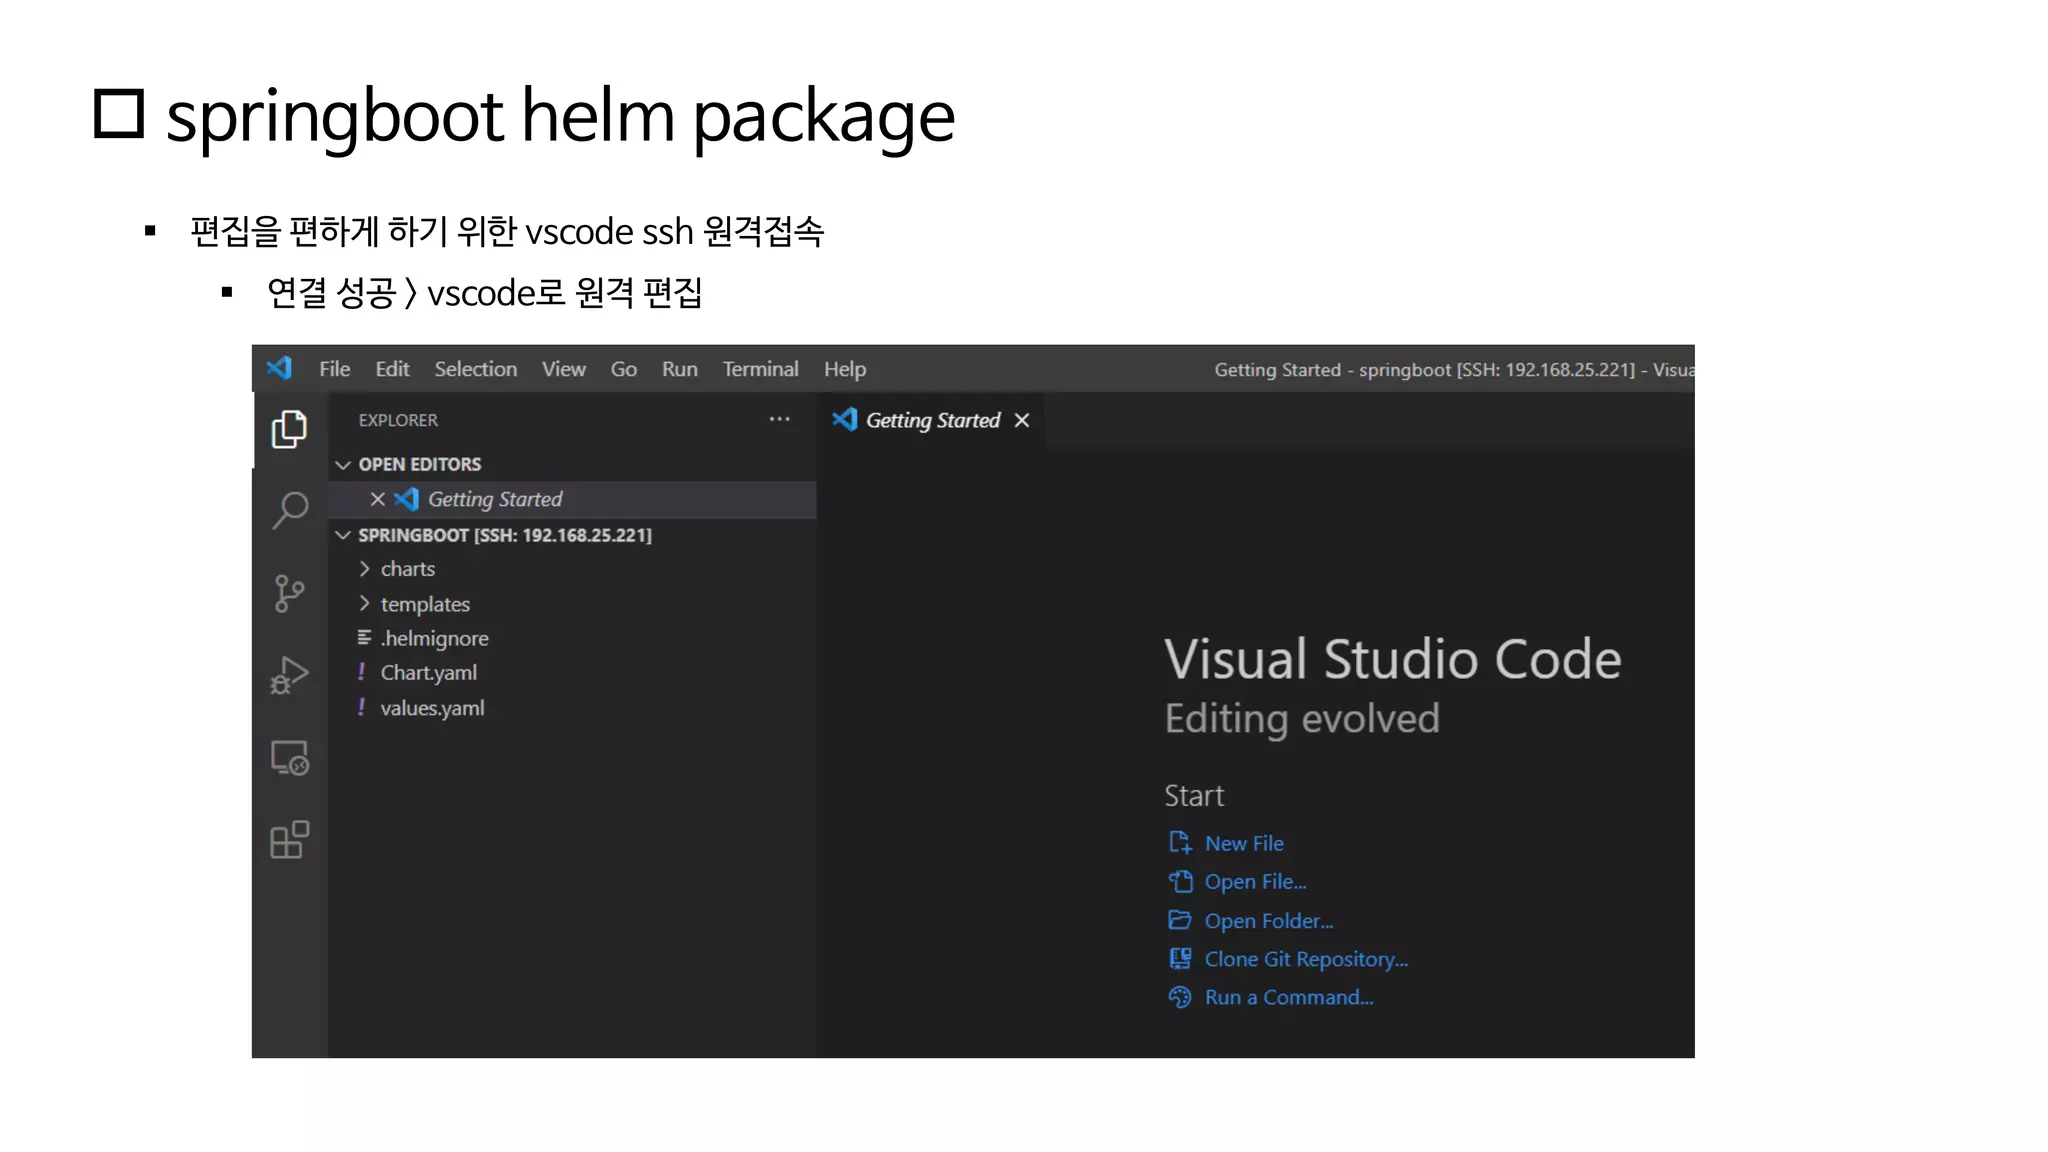Click the New File icon under Start
The width and height of the screenshot is (2048, 1152).
click(1180, 843)
